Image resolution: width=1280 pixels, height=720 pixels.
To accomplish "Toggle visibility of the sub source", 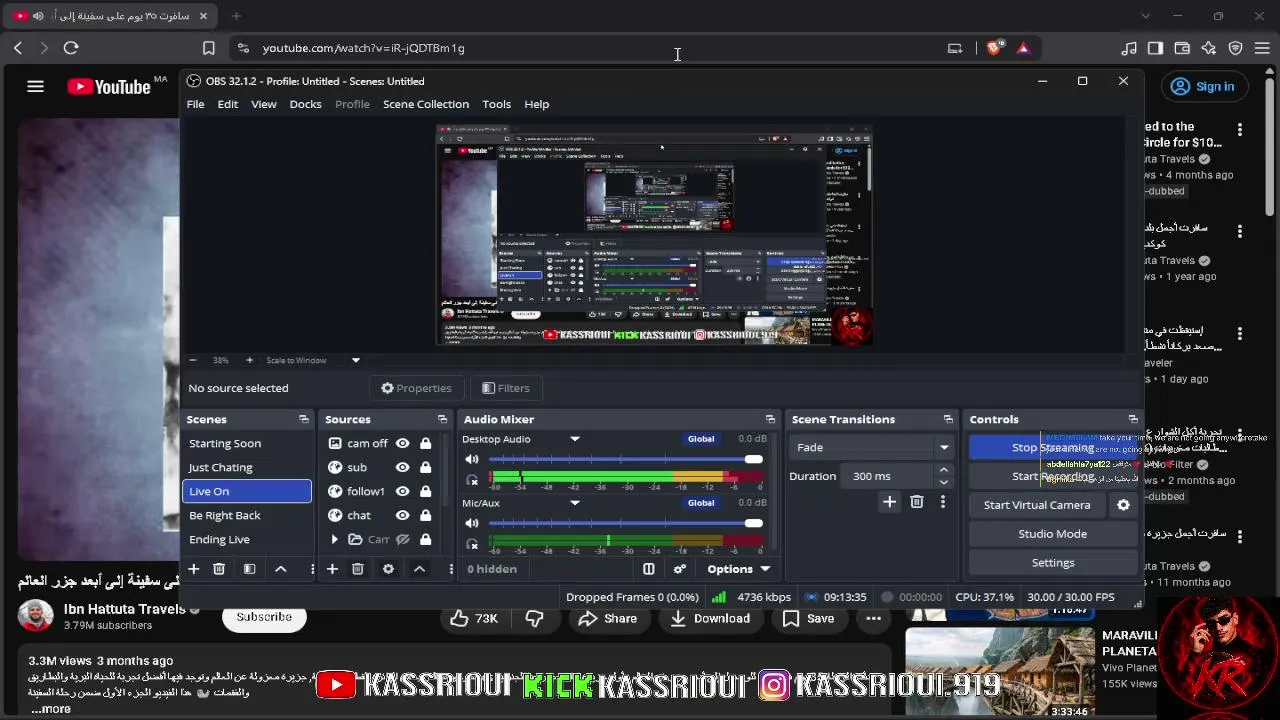I will point(402,467).
